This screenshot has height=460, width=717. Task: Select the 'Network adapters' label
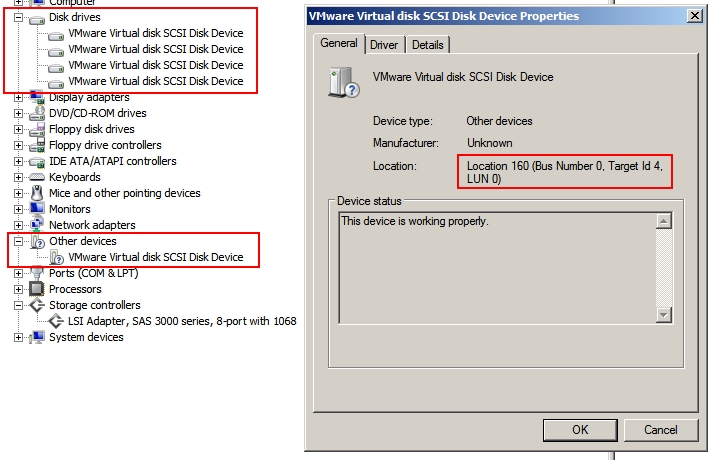pyautogui.click(x=92, y=225)
